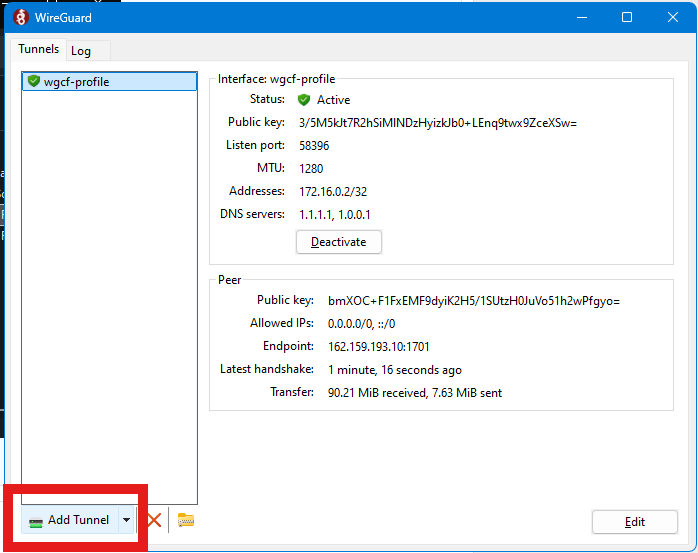This screenshot has height=553, width=698.
Task: Click the Listen port value 58396
Action: pyautogui.click(x=314, y=146)
